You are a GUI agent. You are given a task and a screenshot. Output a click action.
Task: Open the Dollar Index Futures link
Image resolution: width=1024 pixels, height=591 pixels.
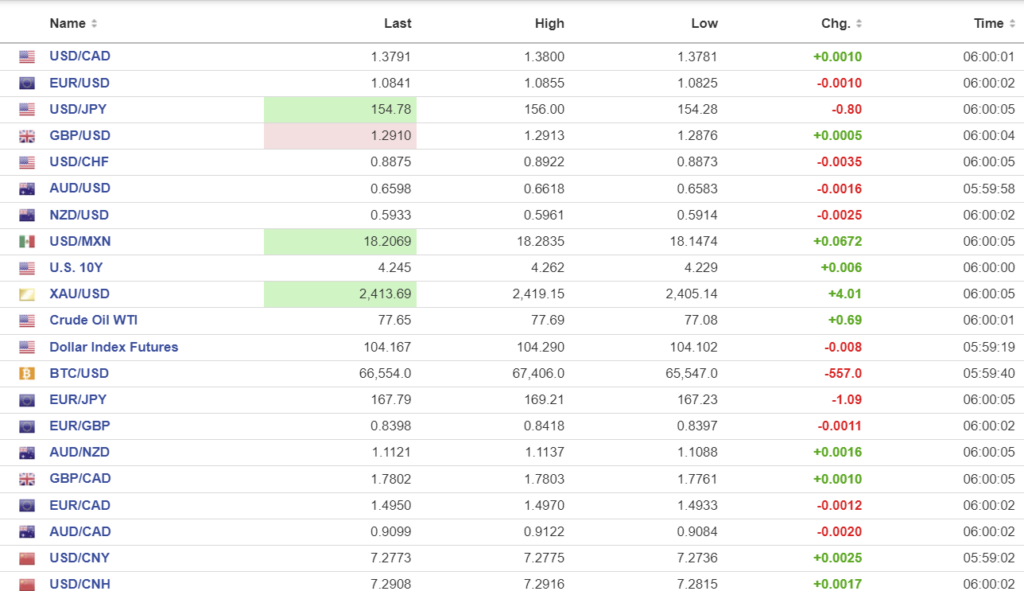point(113,347)
